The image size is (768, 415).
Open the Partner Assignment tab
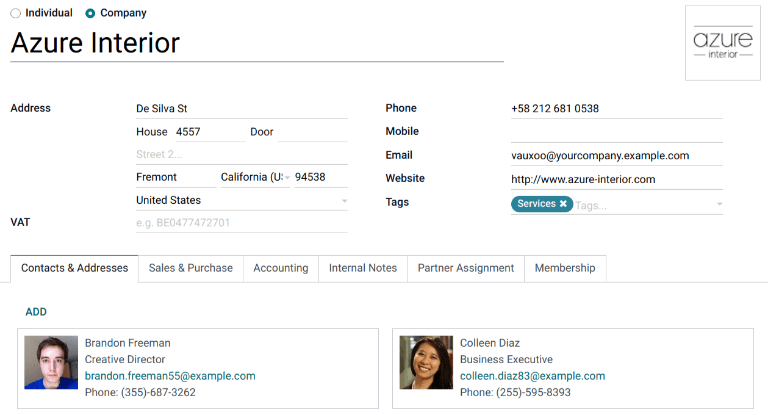pos(465,268)
